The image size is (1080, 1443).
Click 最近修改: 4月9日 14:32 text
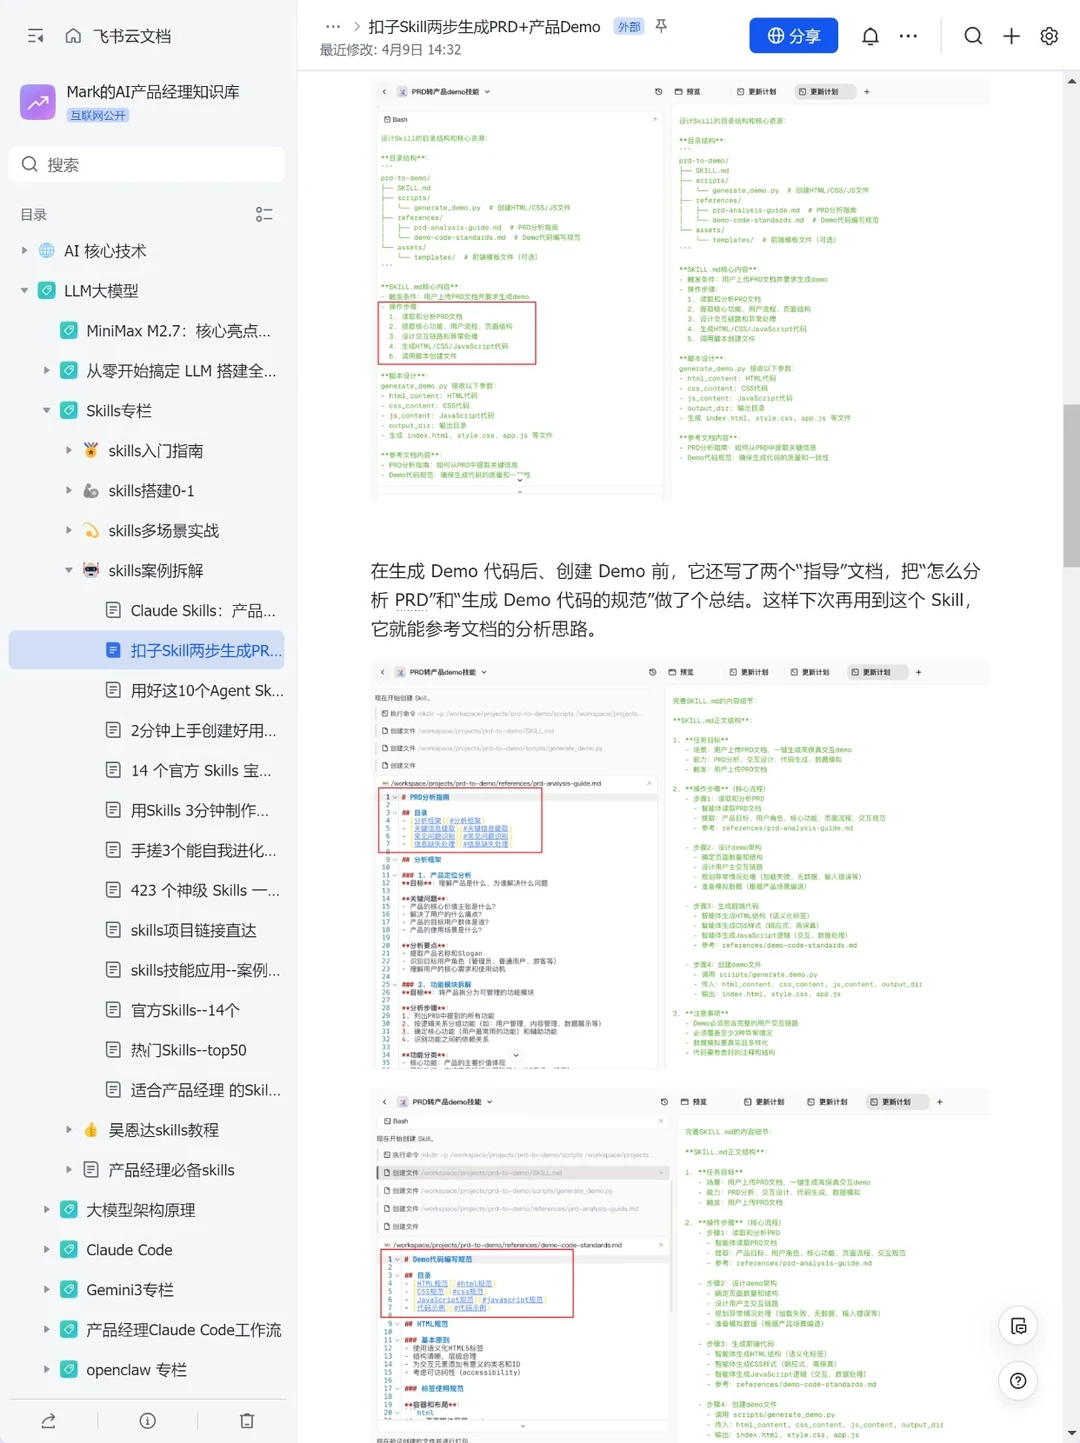(x=390, y=50)
